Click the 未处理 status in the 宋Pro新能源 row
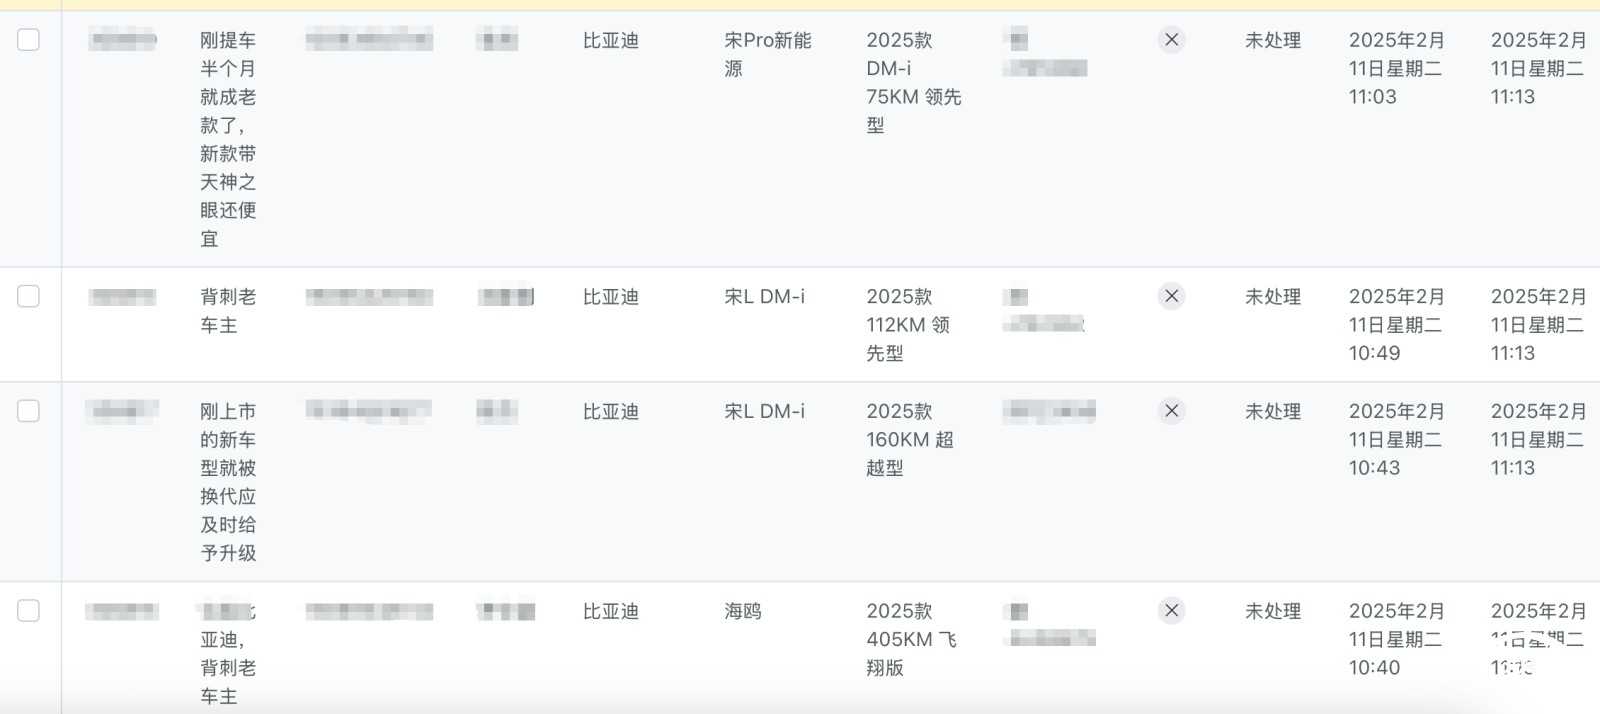The height and width of the screenshot is (714, 1600). (x=1273, y=40)
